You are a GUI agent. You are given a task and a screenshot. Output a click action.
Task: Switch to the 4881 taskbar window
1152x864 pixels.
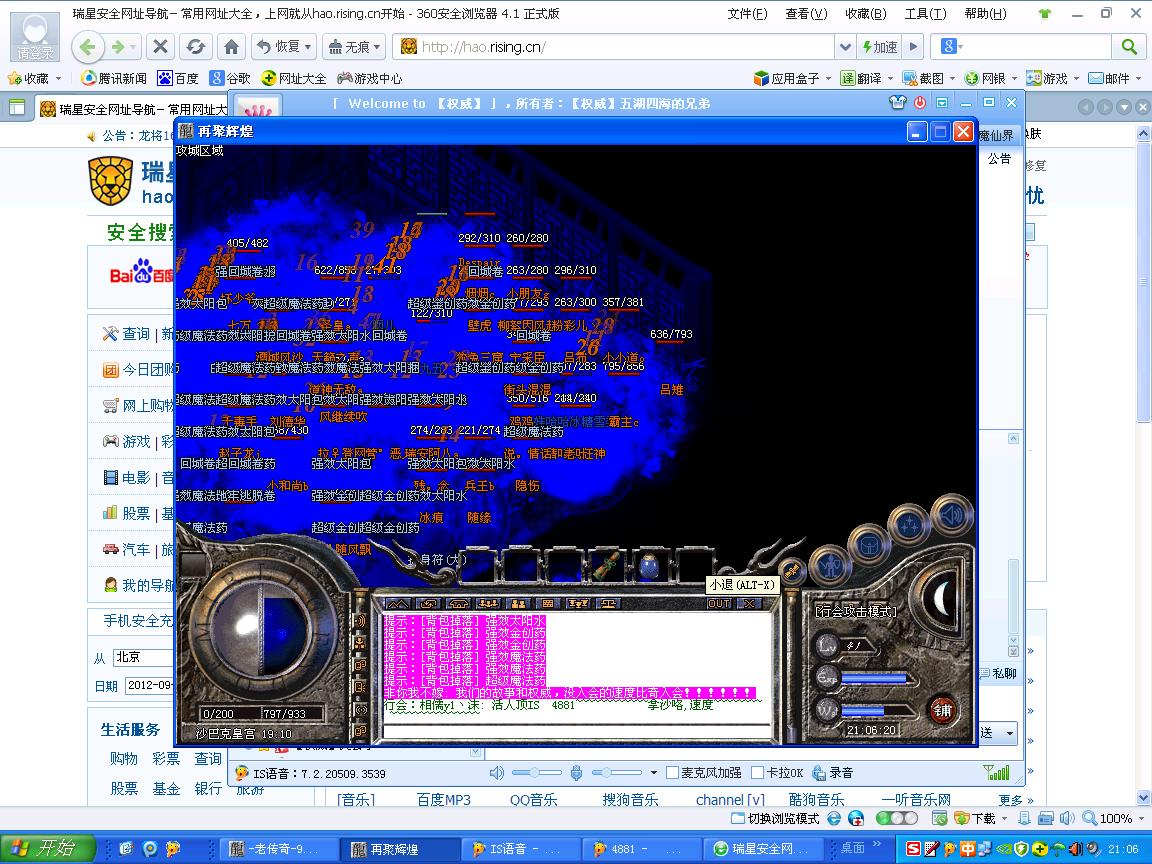[641, 849]
